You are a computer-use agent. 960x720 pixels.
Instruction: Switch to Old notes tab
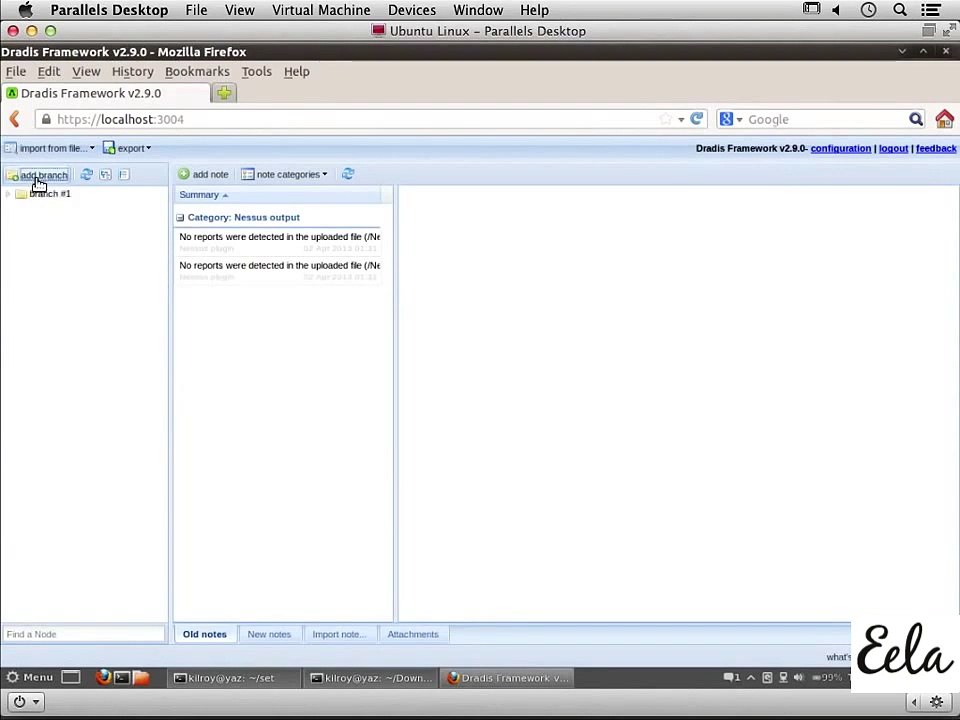coord(204,634)
